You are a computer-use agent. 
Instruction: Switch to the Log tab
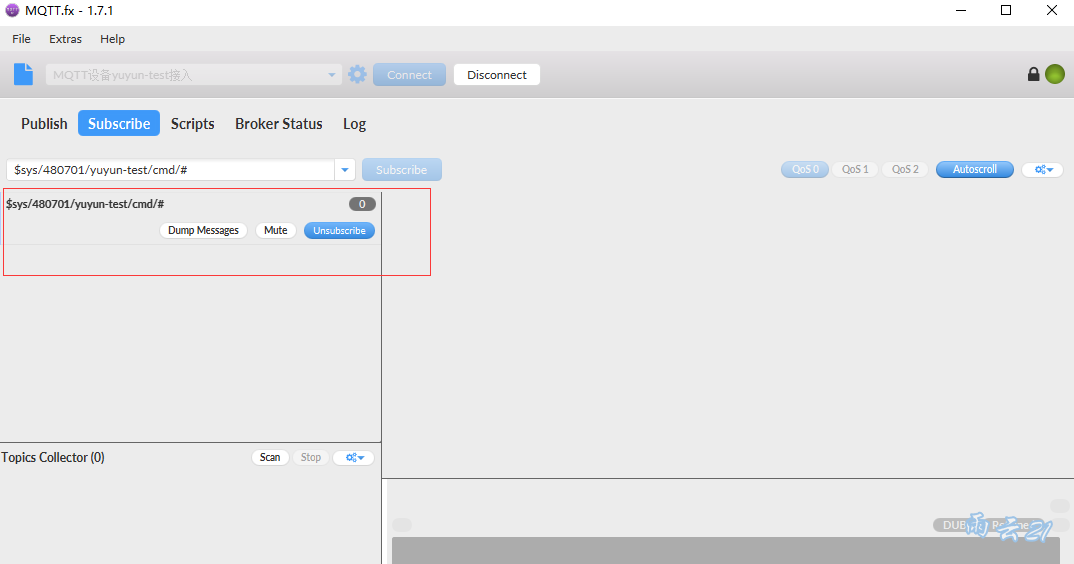[354, 123]
